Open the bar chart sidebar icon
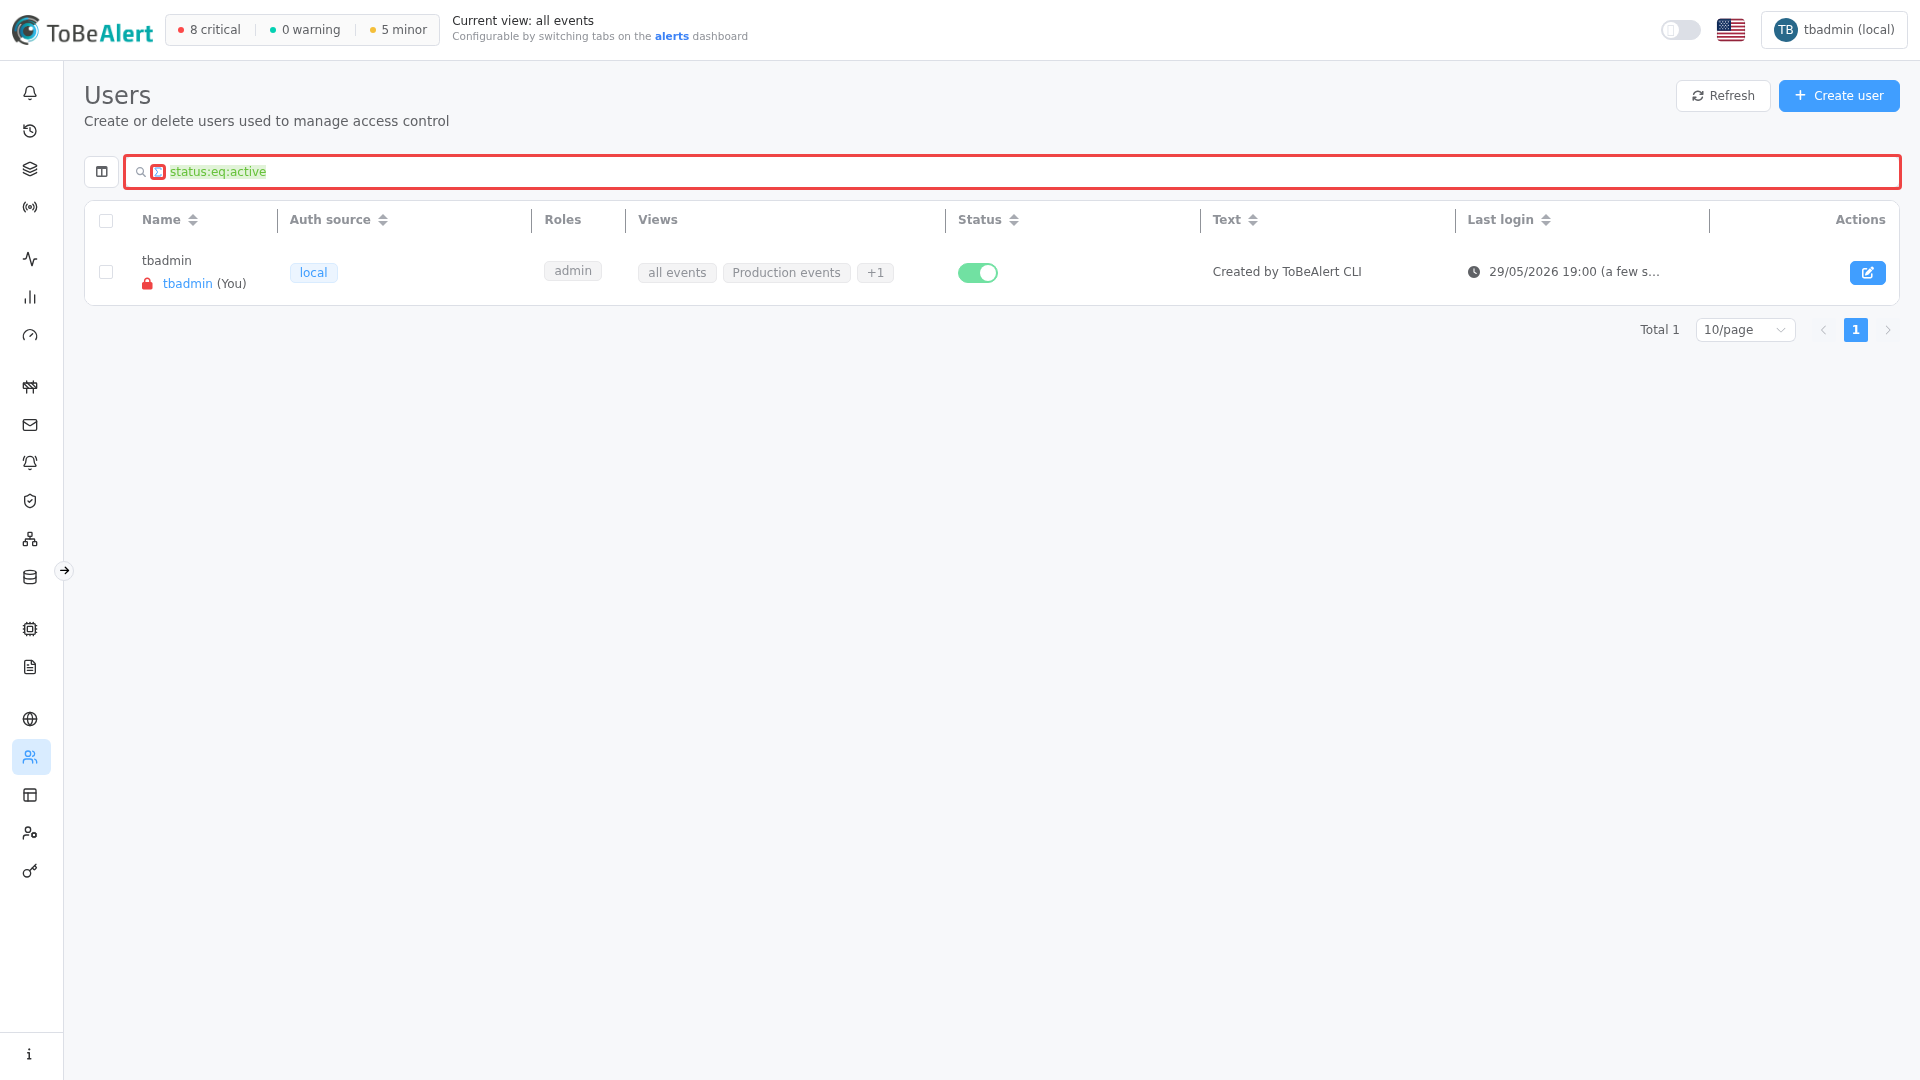 click(30, 297)
